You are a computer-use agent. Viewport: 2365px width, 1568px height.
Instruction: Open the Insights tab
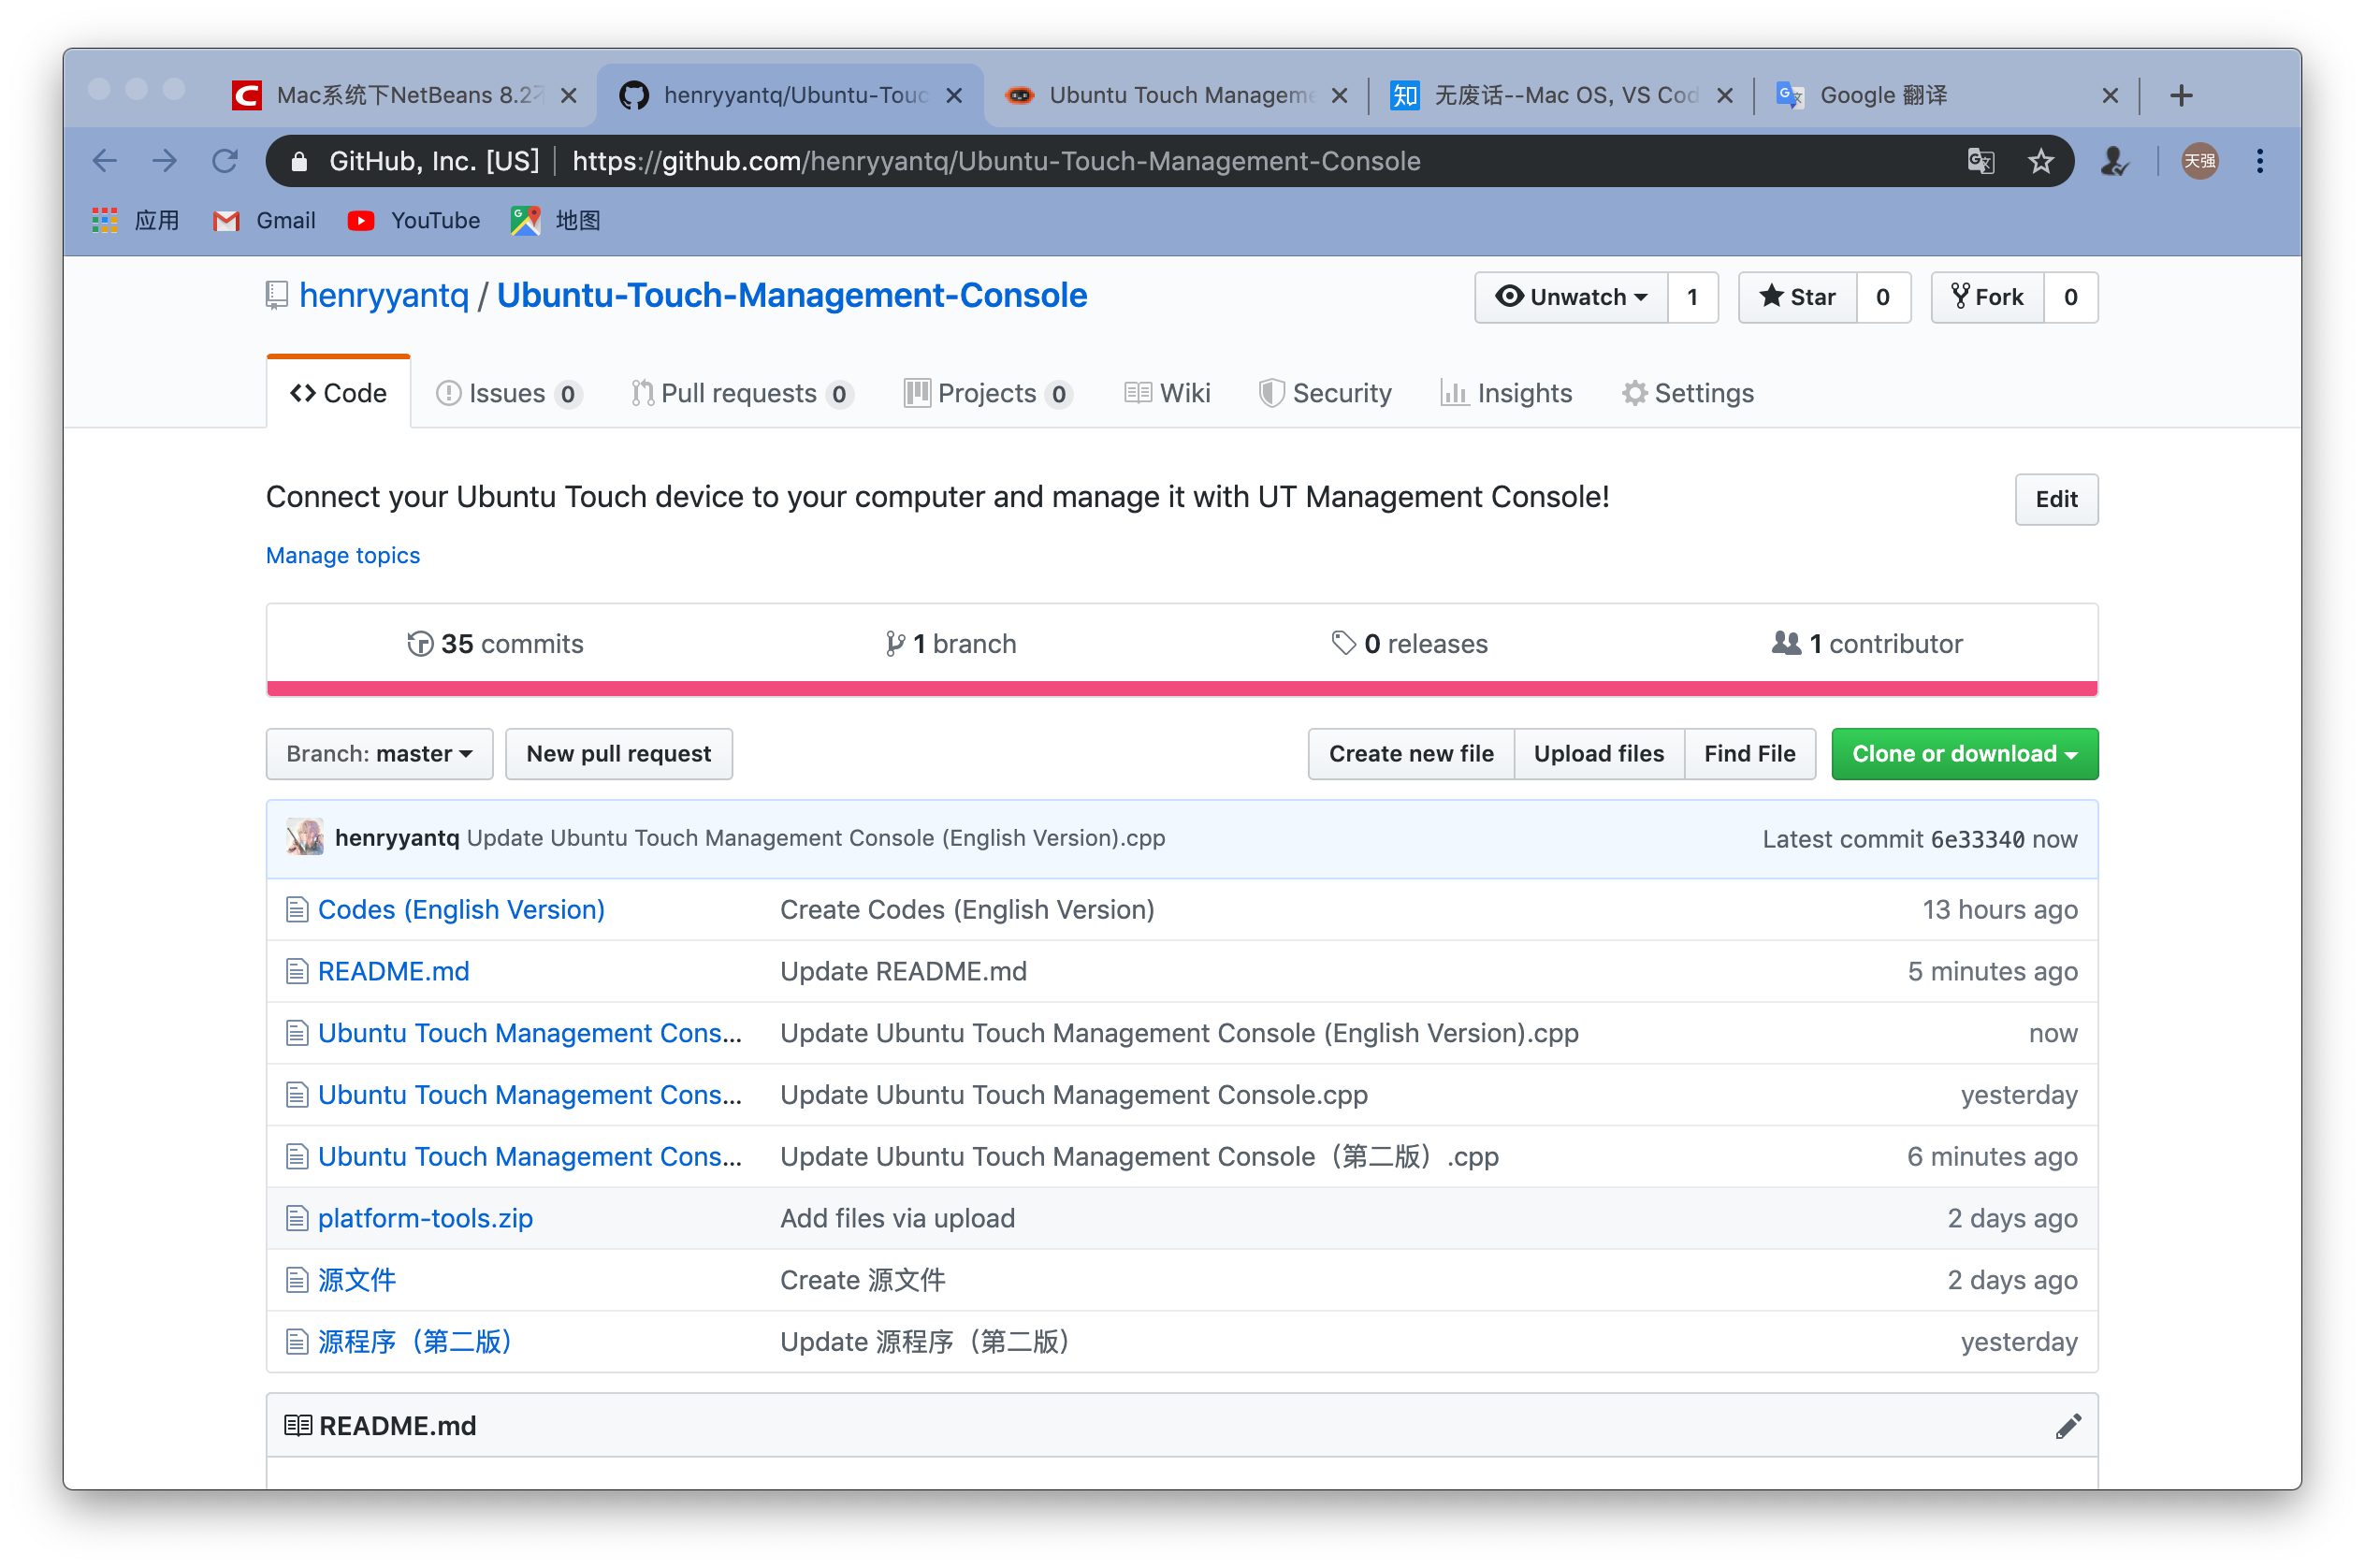(x=1505, y=393)
